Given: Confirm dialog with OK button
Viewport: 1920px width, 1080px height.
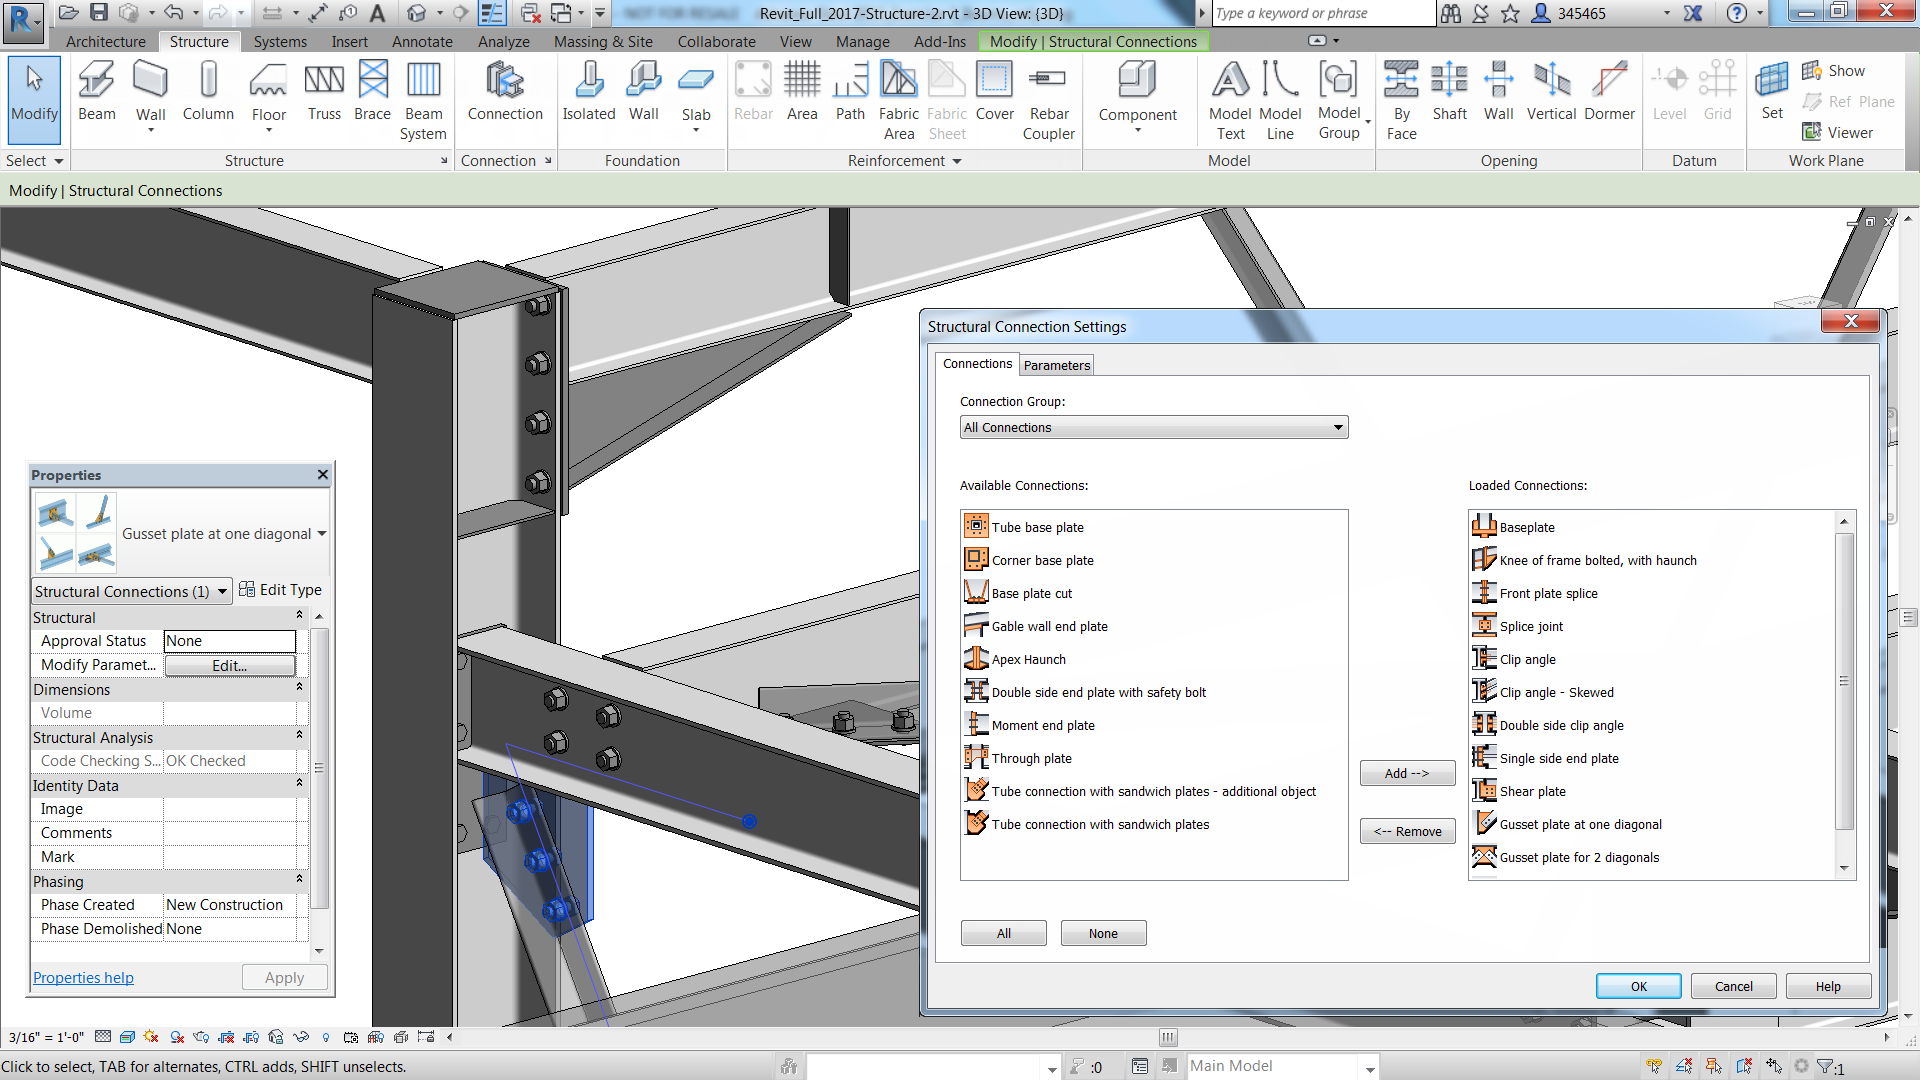Looking at the screenshot, I should coord(1638,987).
